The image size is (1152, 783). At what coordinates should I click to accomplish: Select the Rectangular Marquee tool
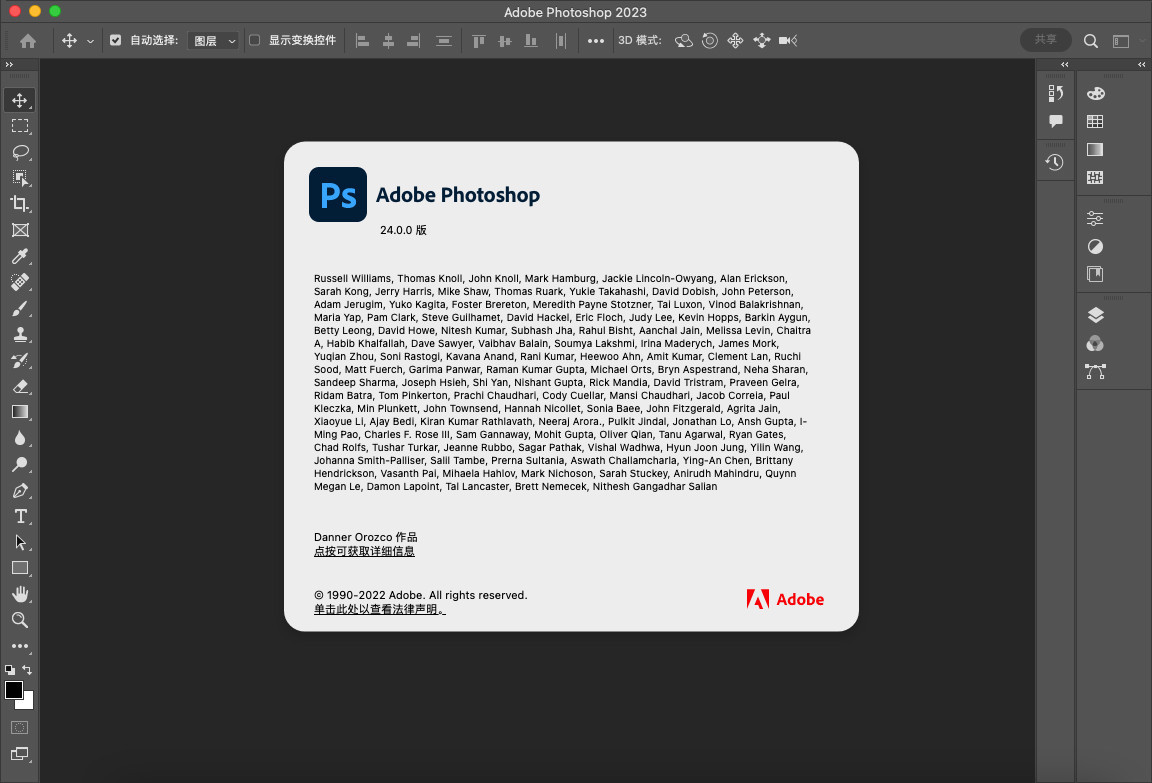coord(20,126)
